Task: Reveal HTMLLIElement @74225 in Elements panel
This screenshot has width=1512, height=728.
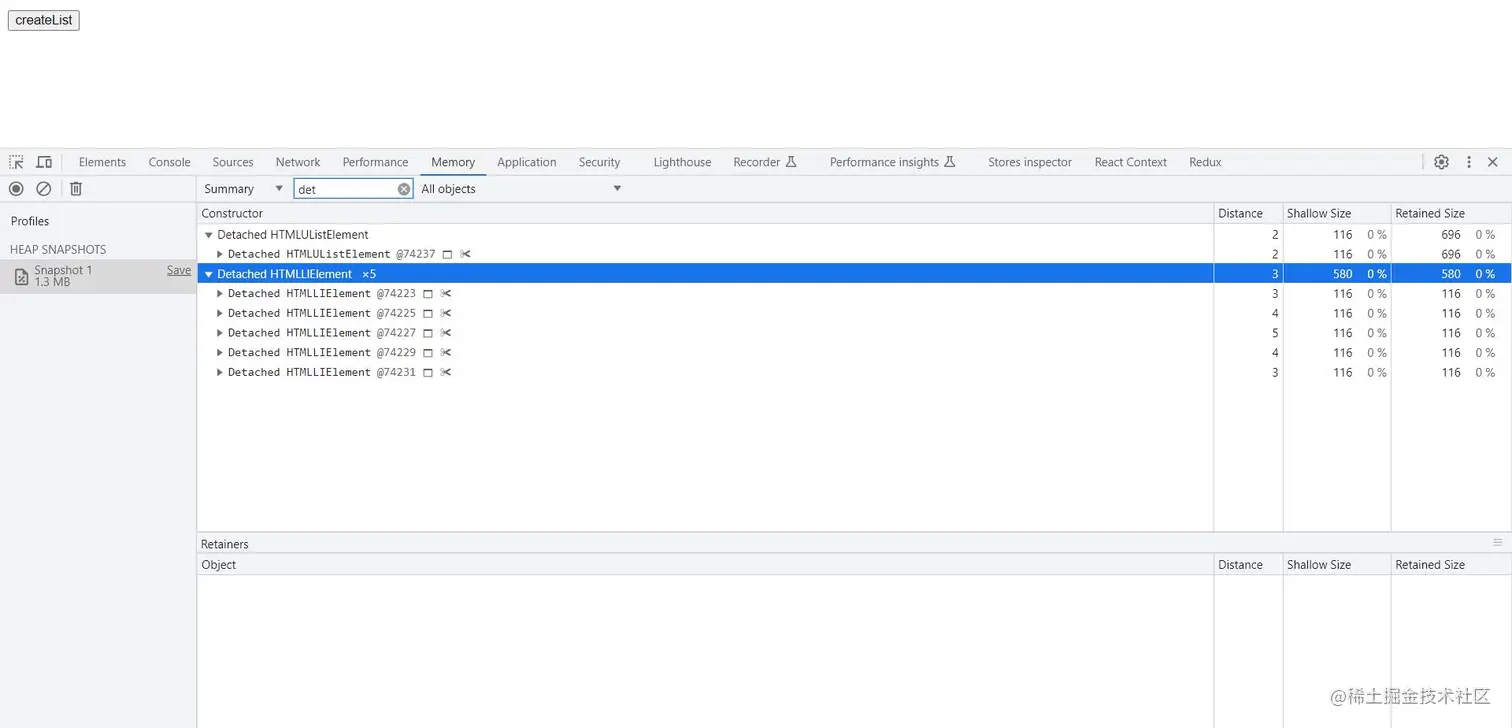Action: tap(428, 313)
